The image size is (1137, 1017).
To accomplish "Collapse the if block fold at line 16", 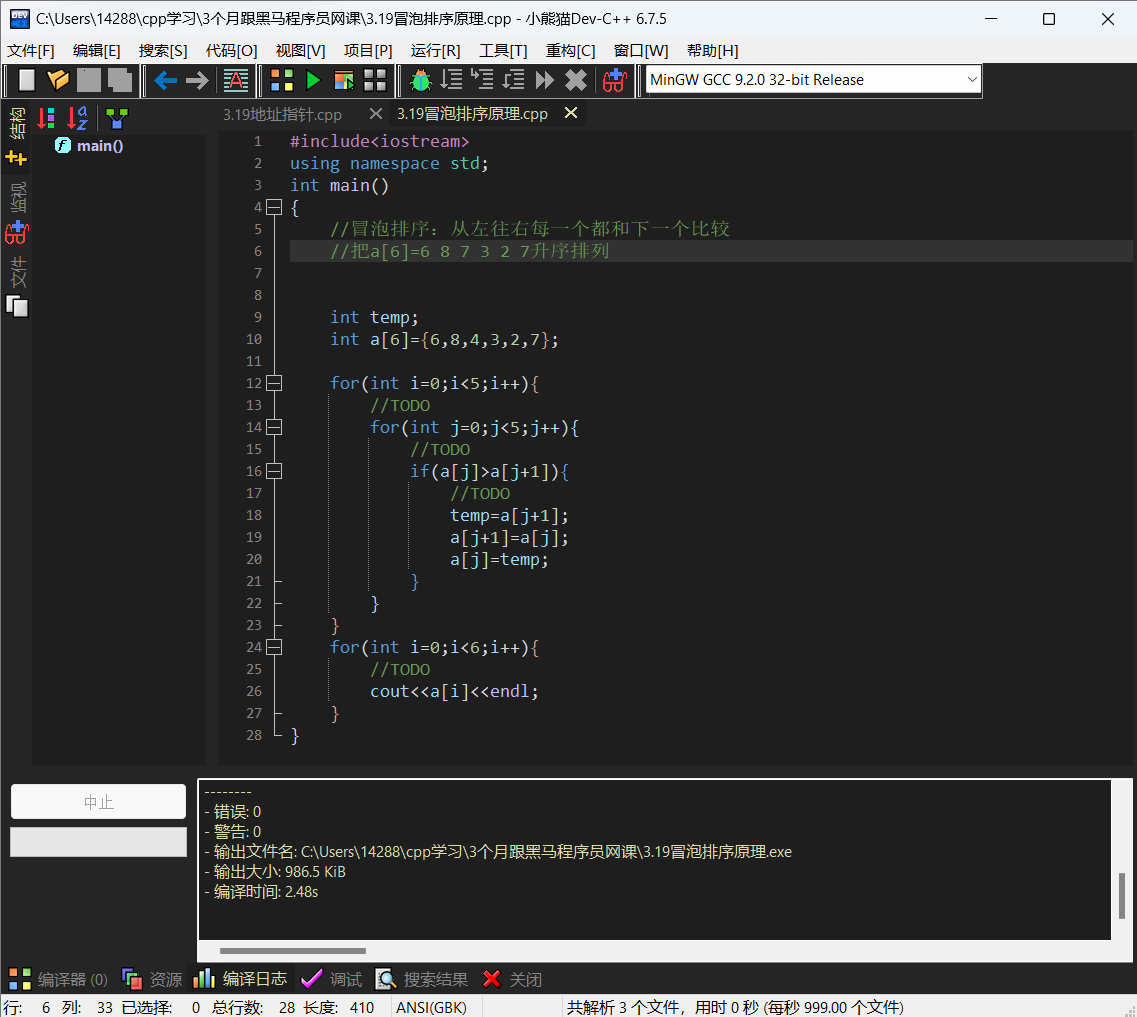I will (x=274, y=471).
